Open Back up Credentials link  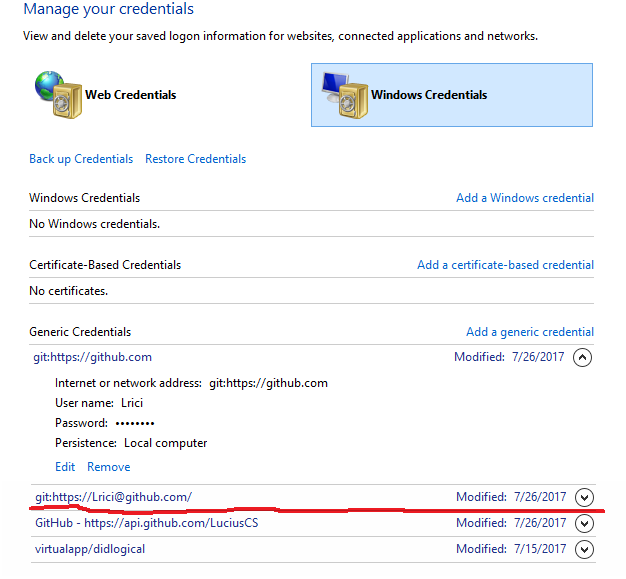coord(81,159)
